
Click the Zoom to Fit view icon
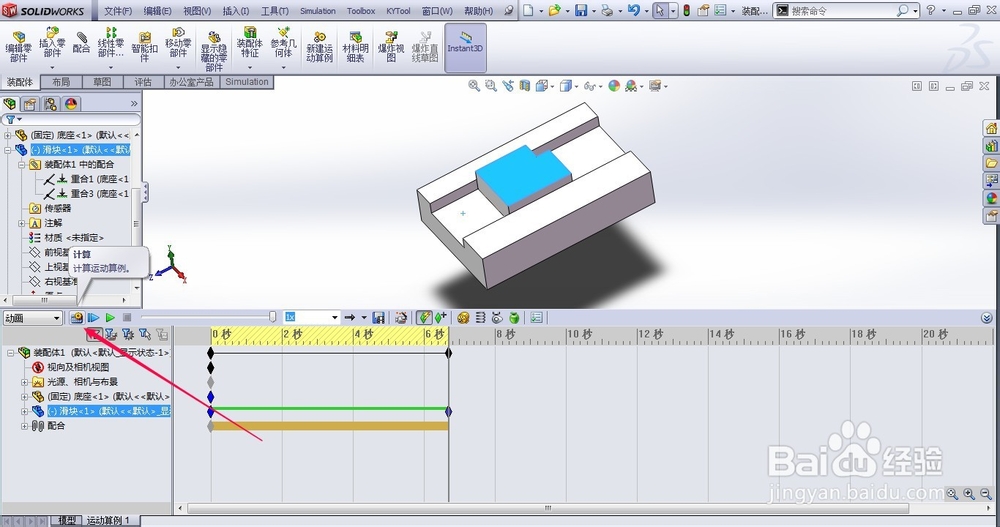(x=474, y=85)
